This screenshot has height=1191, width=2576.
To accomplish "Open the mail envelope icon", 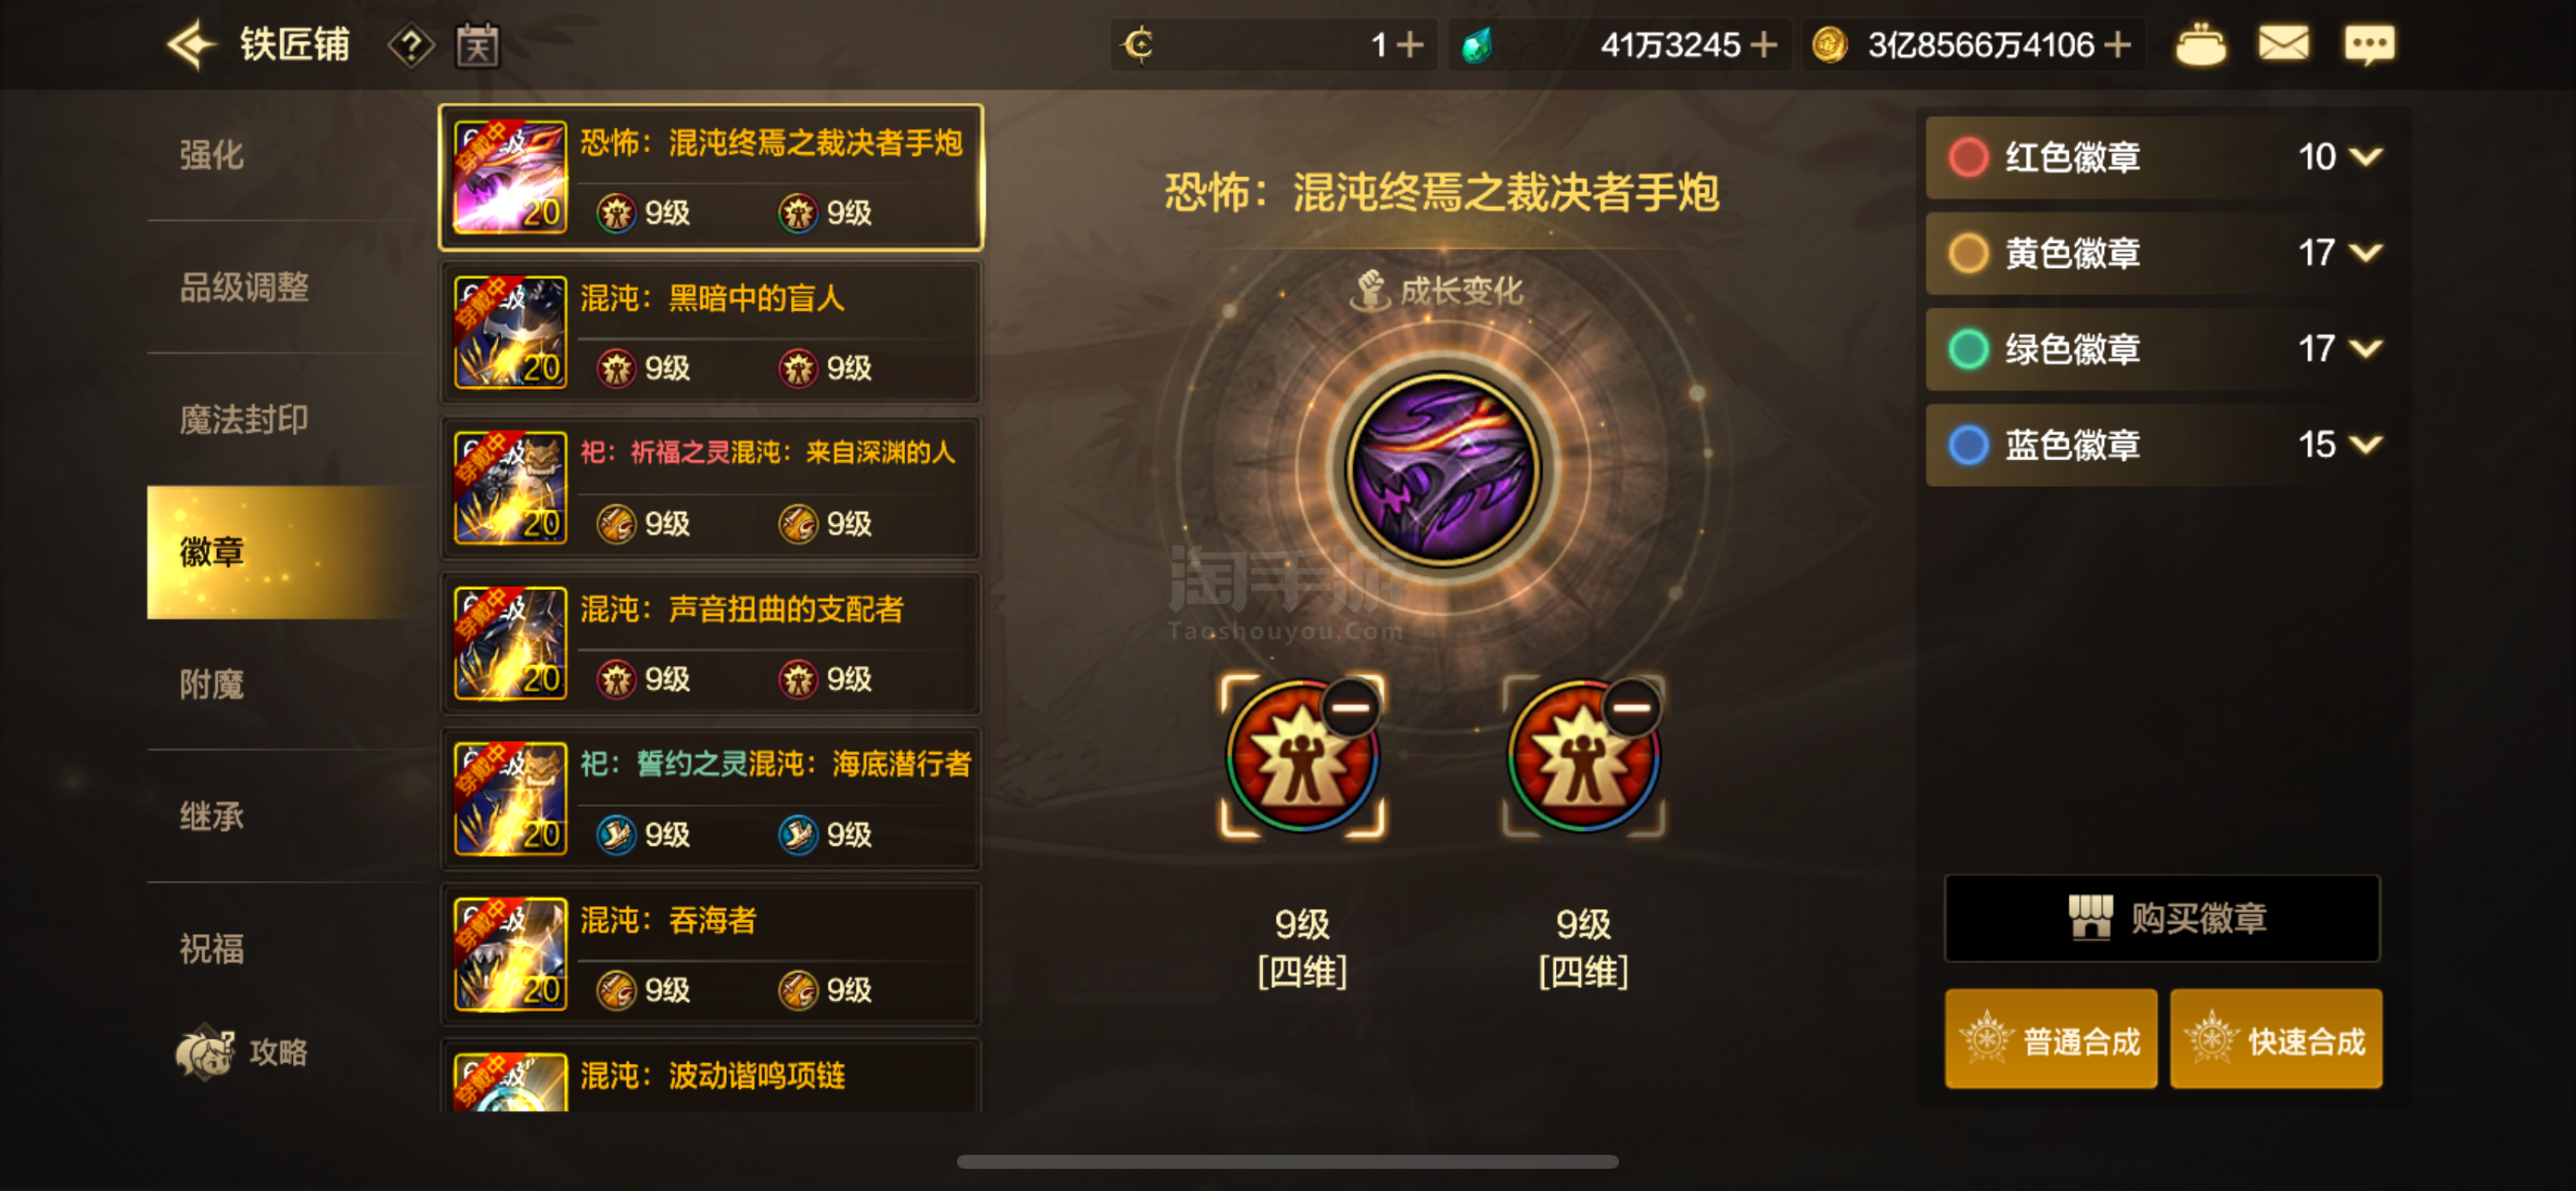I will click(2283, 44).
